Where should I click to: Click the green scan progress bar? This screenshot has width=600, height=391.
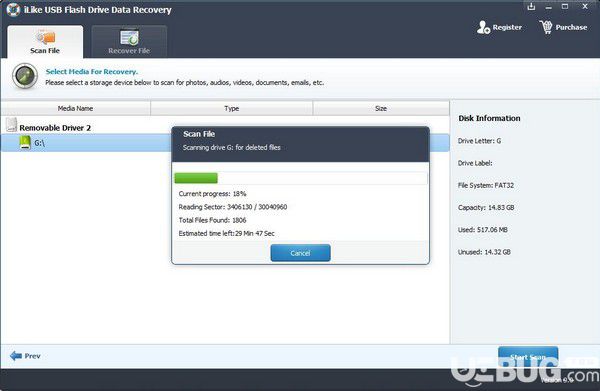[196, 178]
